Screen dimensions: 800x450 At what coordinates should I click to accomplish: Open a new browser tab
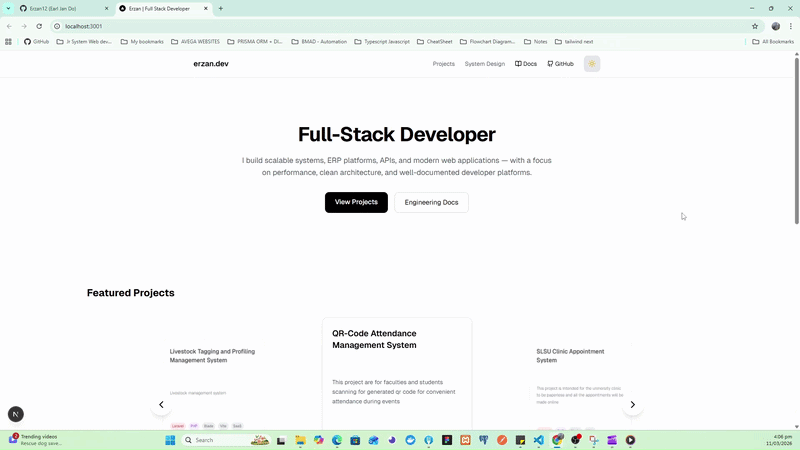[x=221, y=9]
